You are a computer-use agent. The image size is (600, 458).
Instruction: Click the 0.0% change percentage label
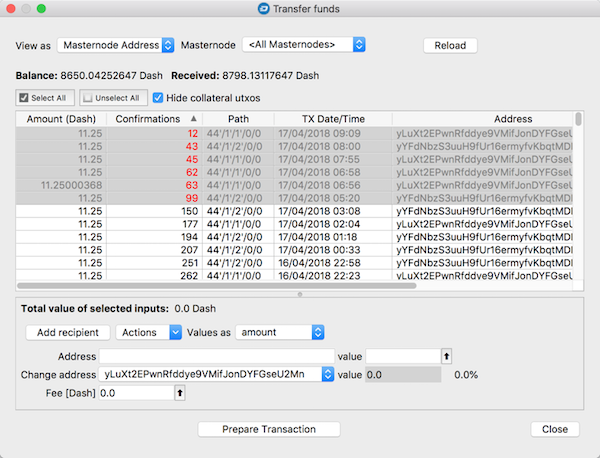click(466, 375)
